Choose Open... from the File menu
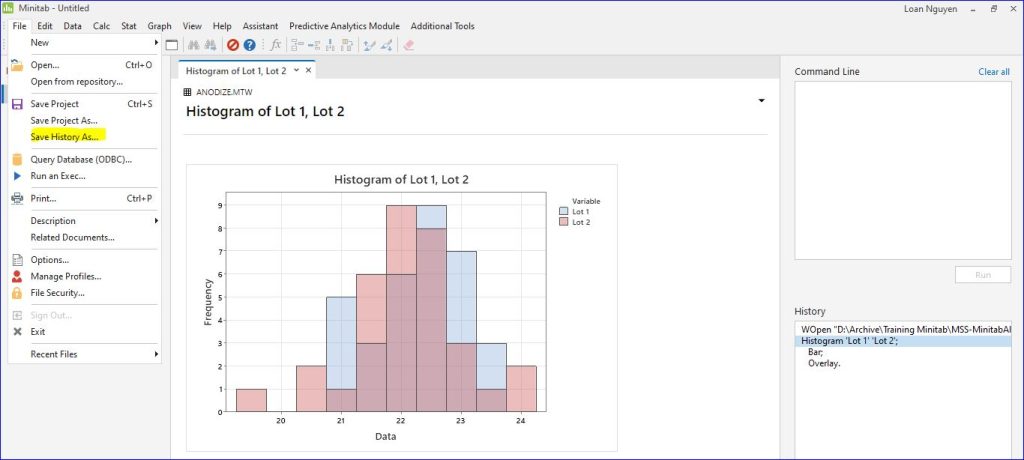This screenshot has height=460, width=1024. 85,65
